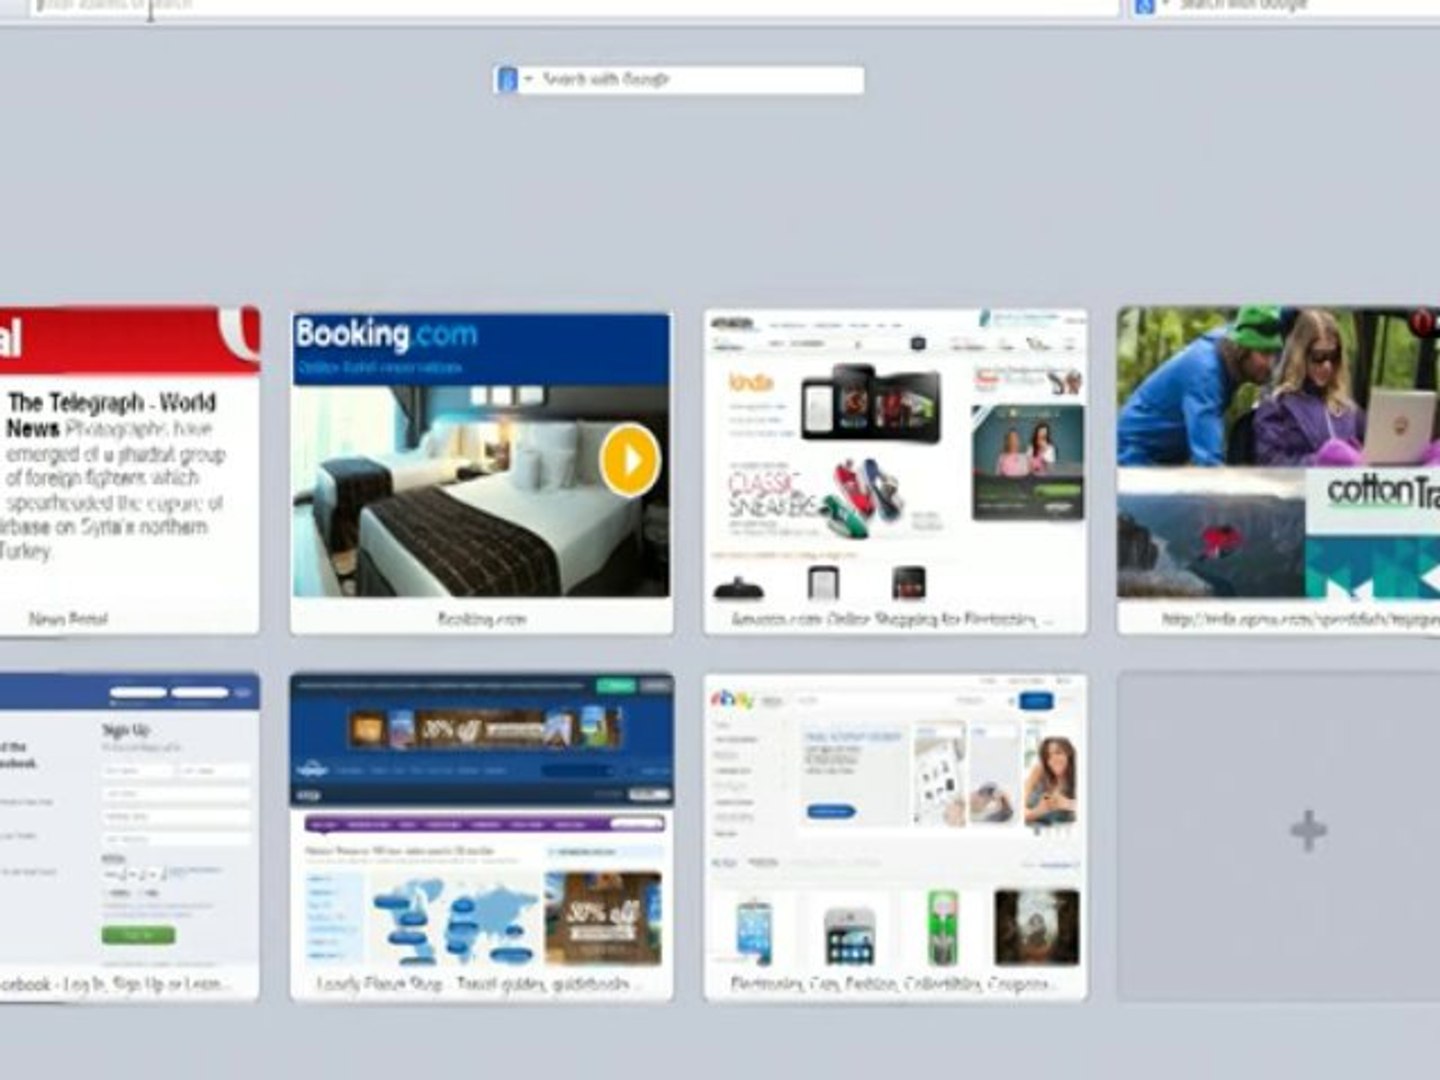Open The Telegraph News Portal Speed Dial tile

[130, 471]
